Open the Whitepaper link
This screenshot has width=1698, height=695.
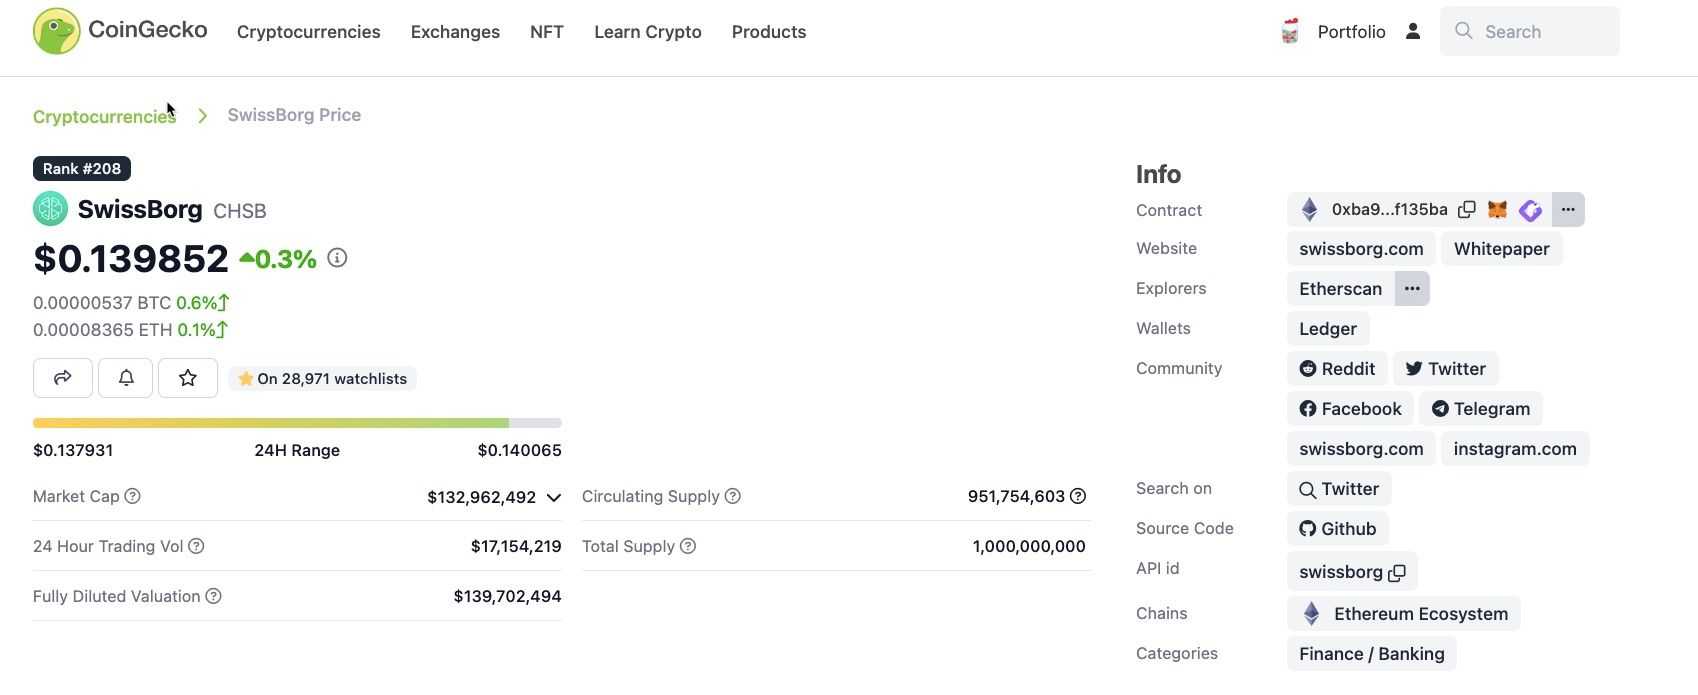pyautogui.click(x=1502, y=249)
